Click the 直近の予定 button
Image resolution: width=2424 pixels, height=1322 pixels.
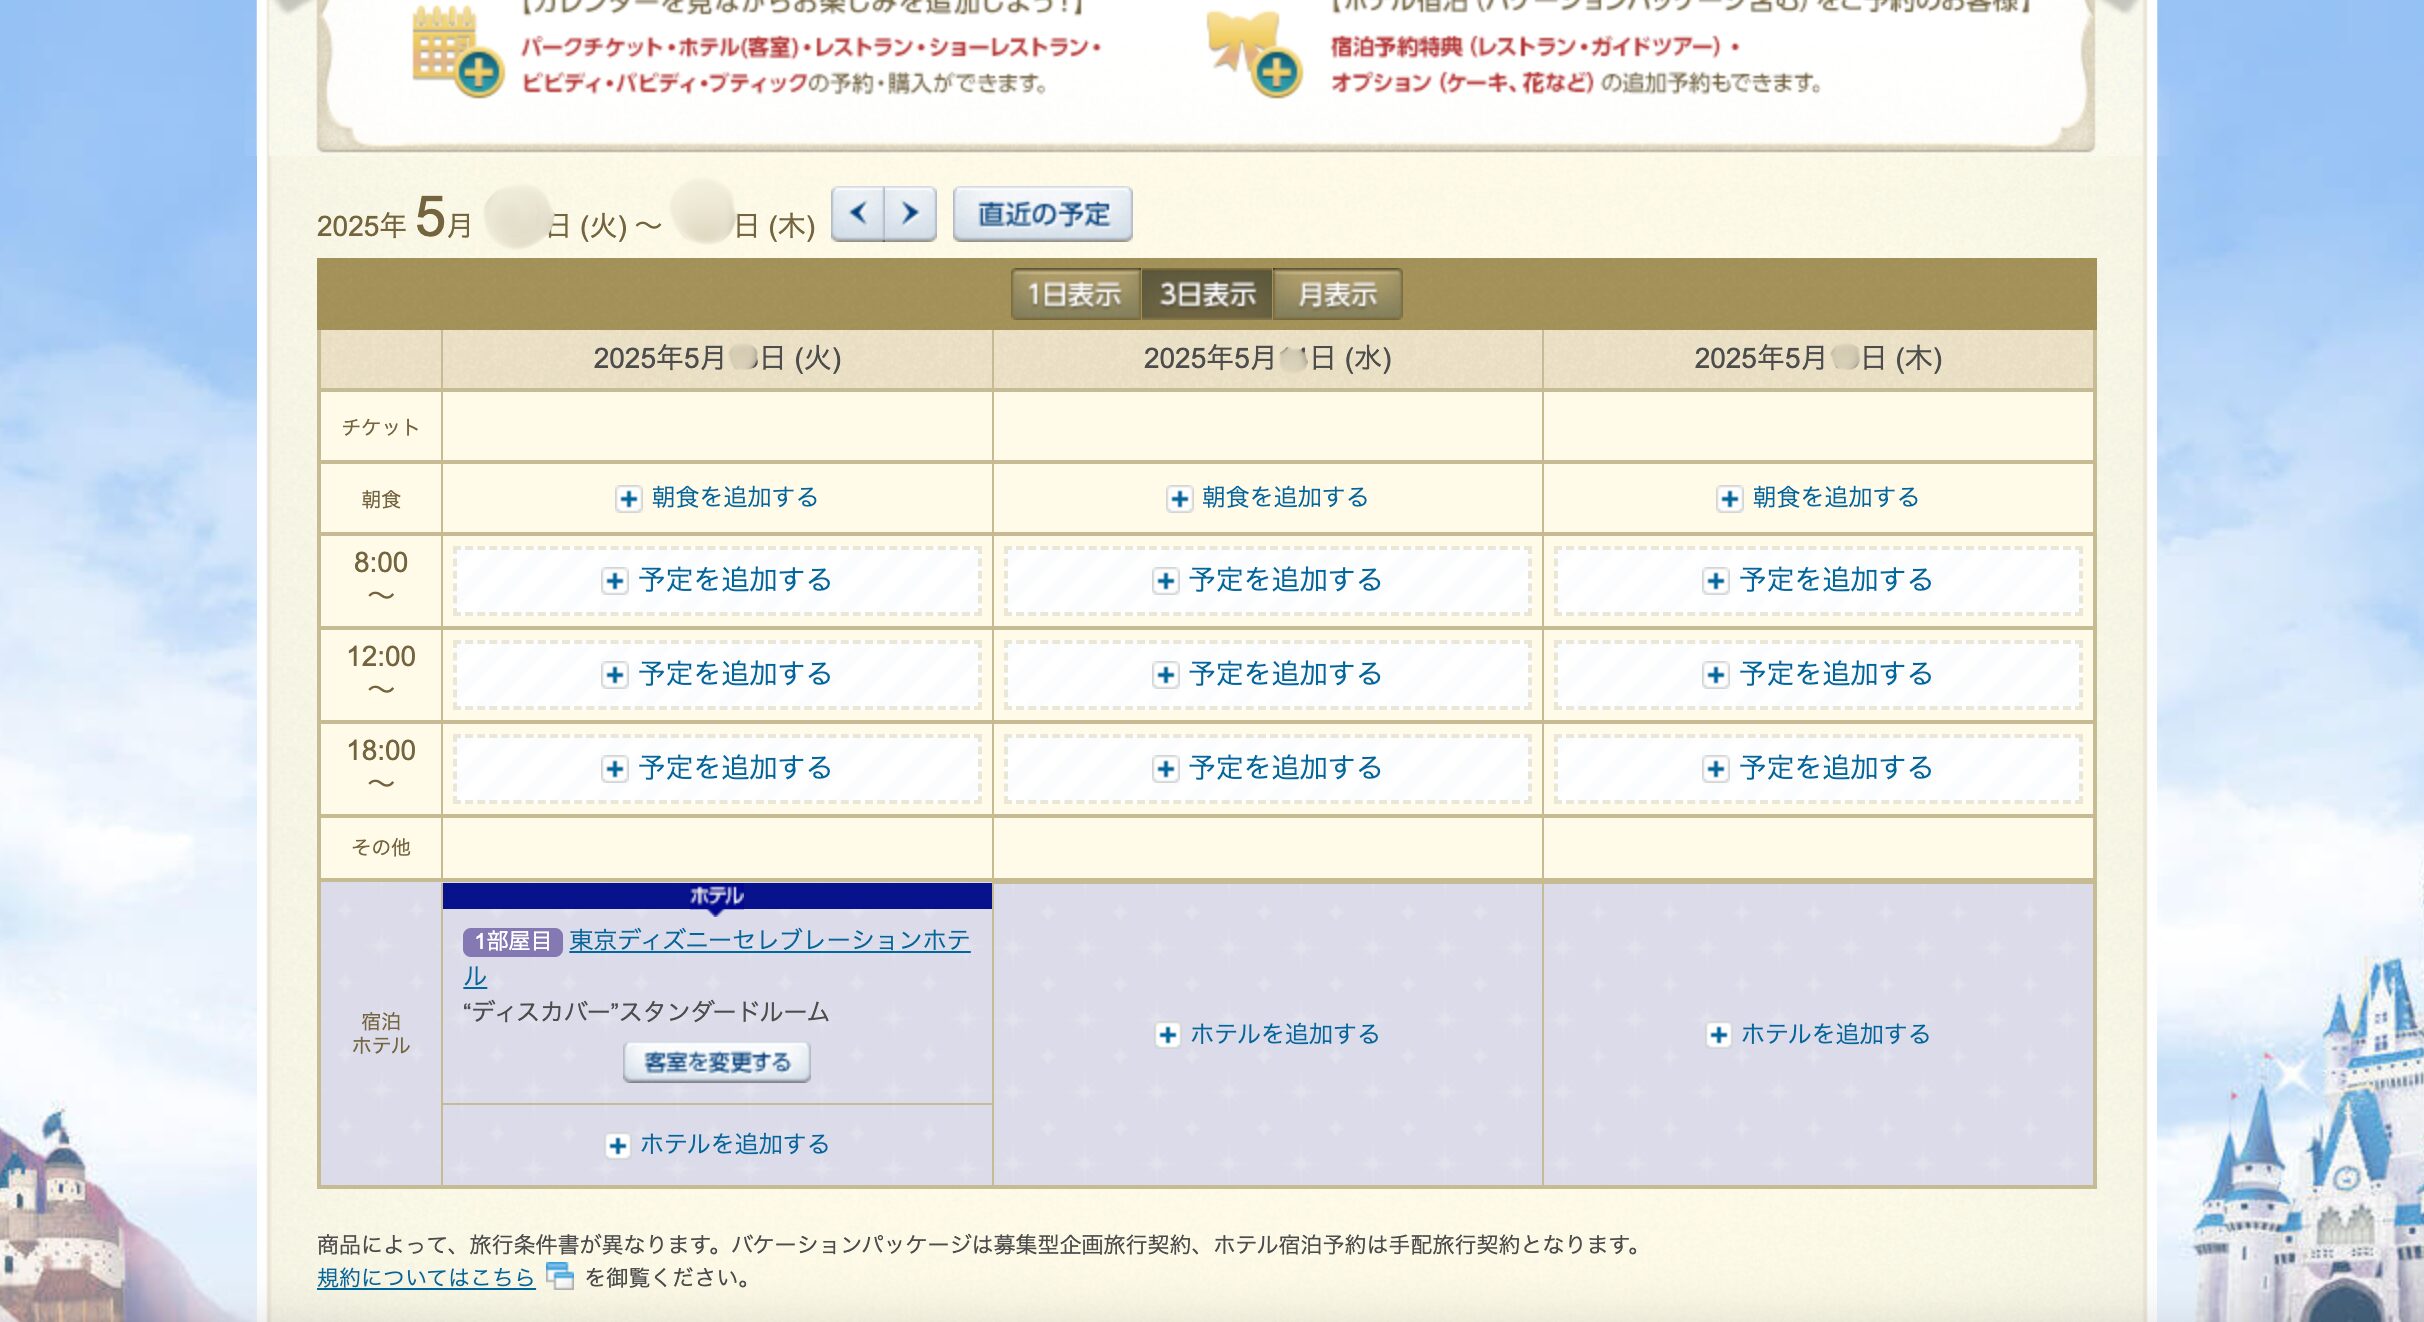tap(1043, 214)
